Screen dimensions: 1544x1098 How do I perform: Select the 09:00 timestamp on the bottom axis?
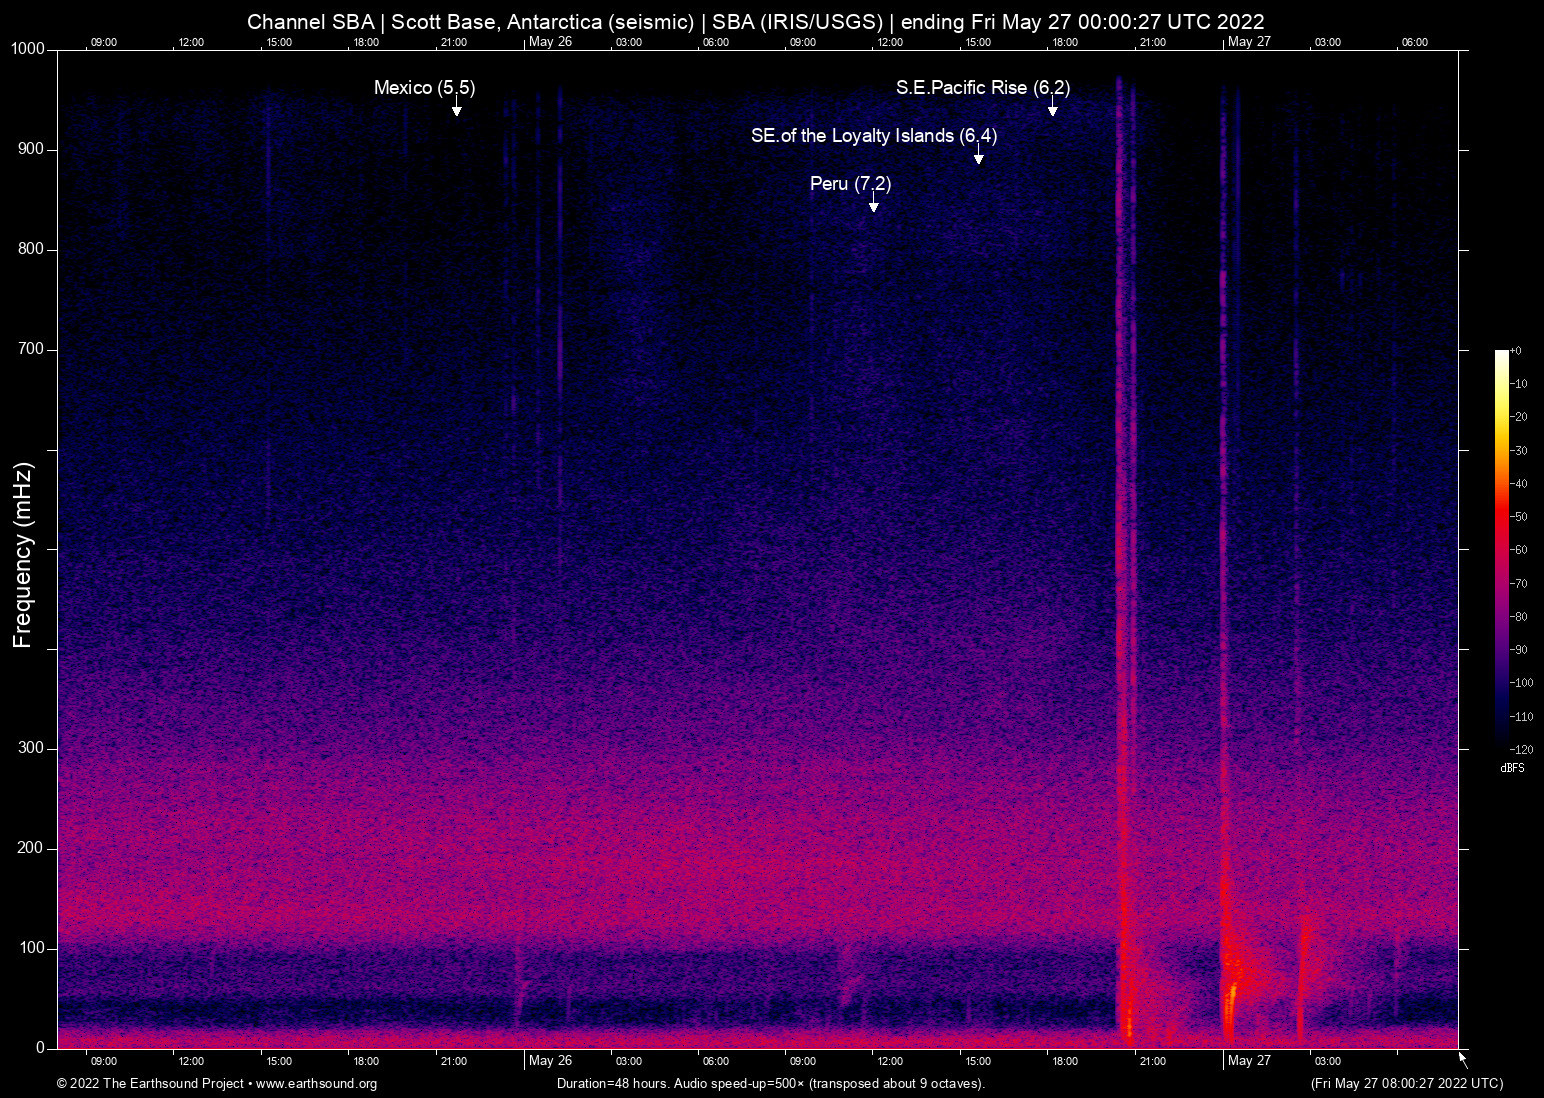(x=103, y=1061)
